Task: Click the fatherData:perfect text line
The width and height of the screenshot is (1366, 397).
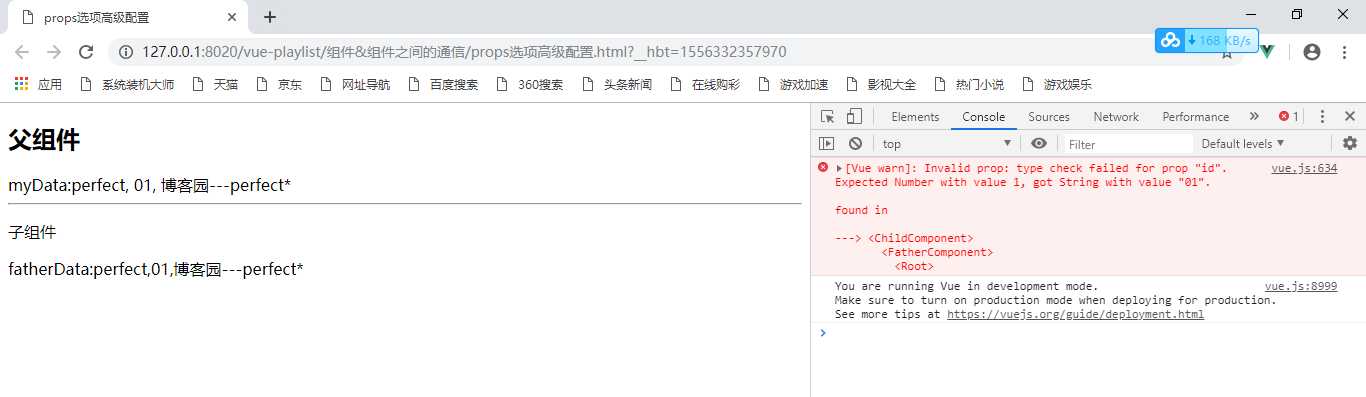Action: pos(156,269)
